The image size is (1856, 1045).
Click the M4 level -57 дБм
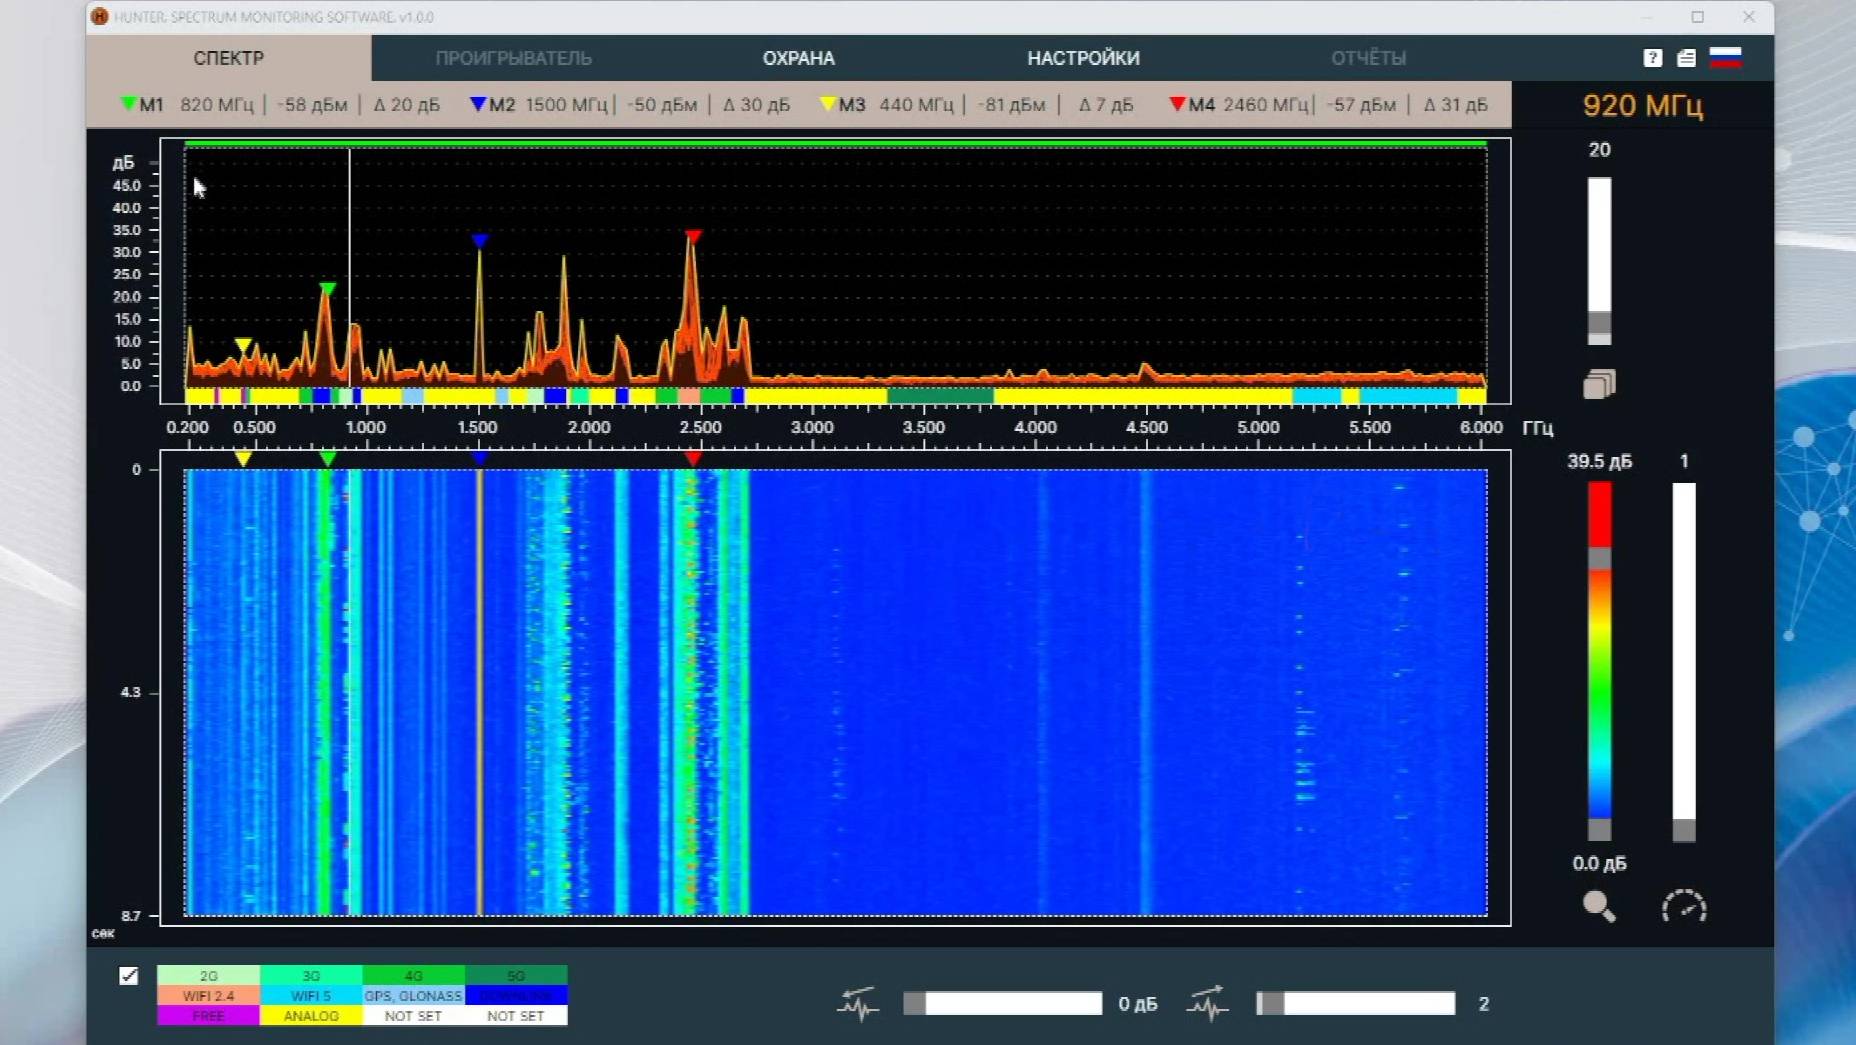click(1361, 104)
